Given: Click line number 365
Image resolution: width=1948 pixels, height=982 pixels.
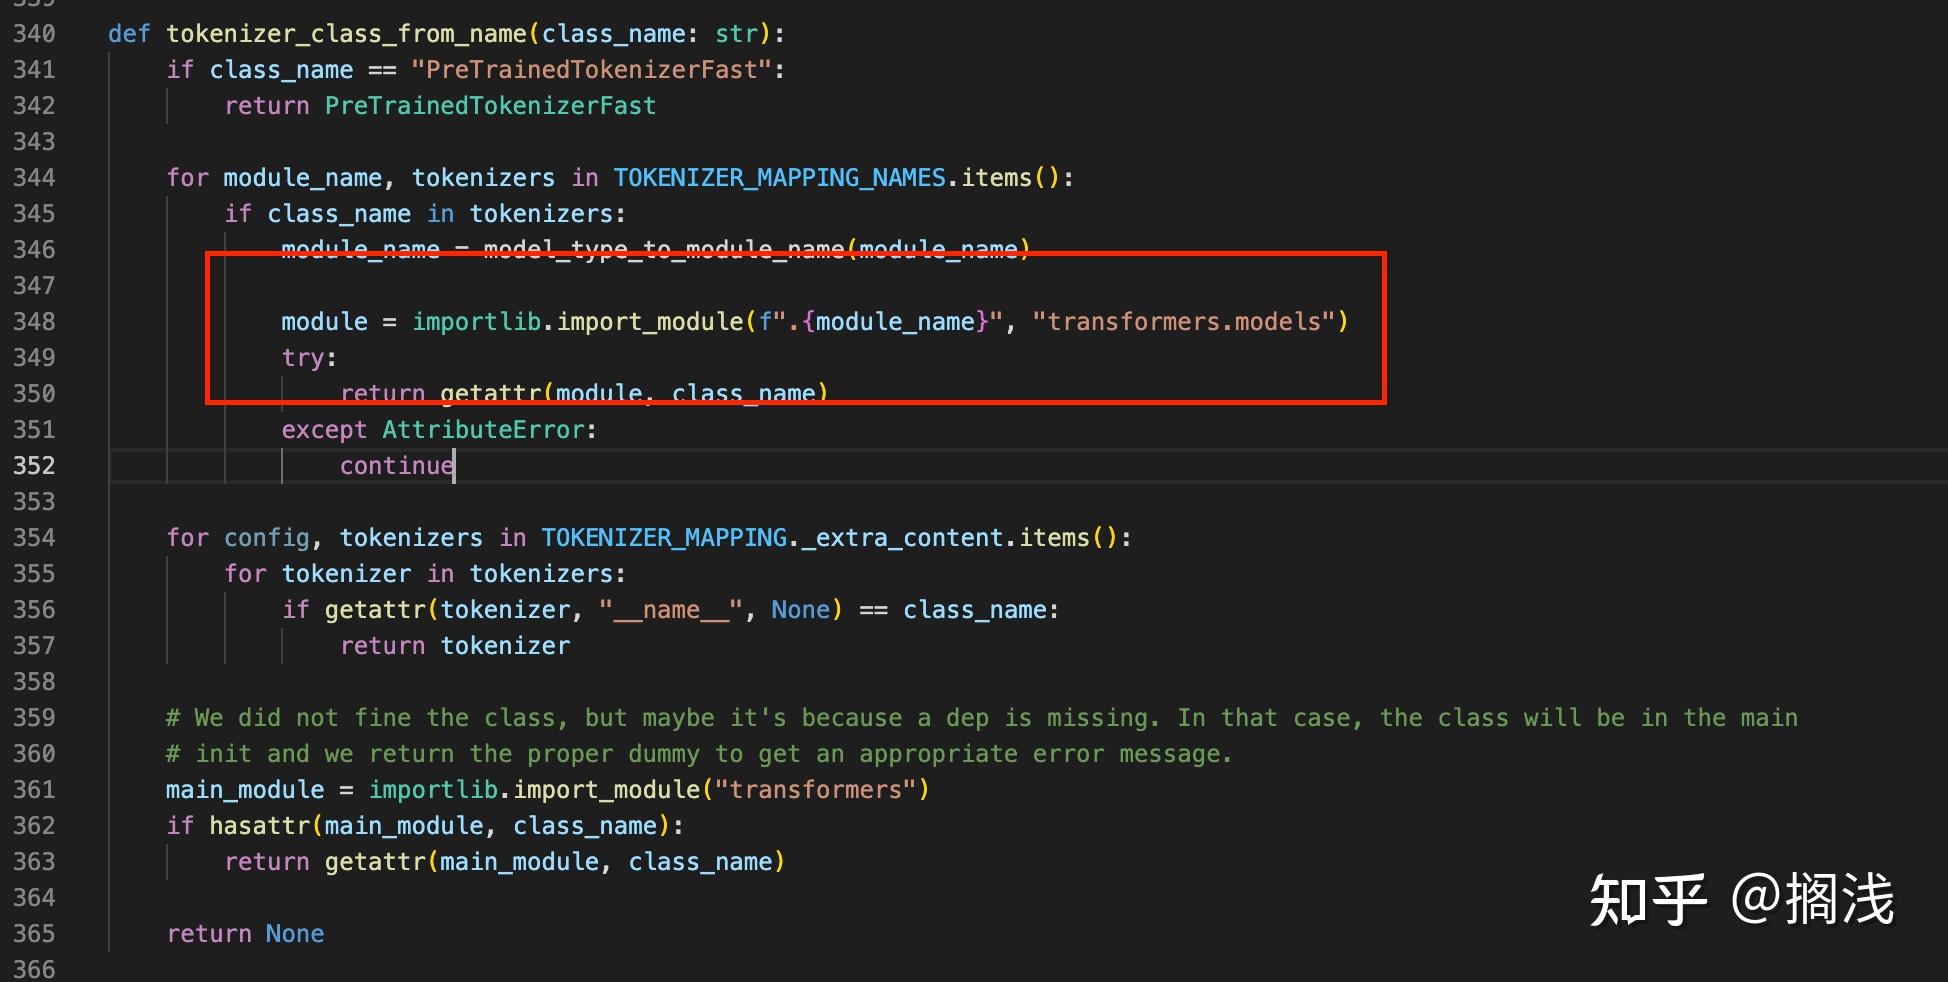Looking at the screenshot, I should [x=33, y=933].
